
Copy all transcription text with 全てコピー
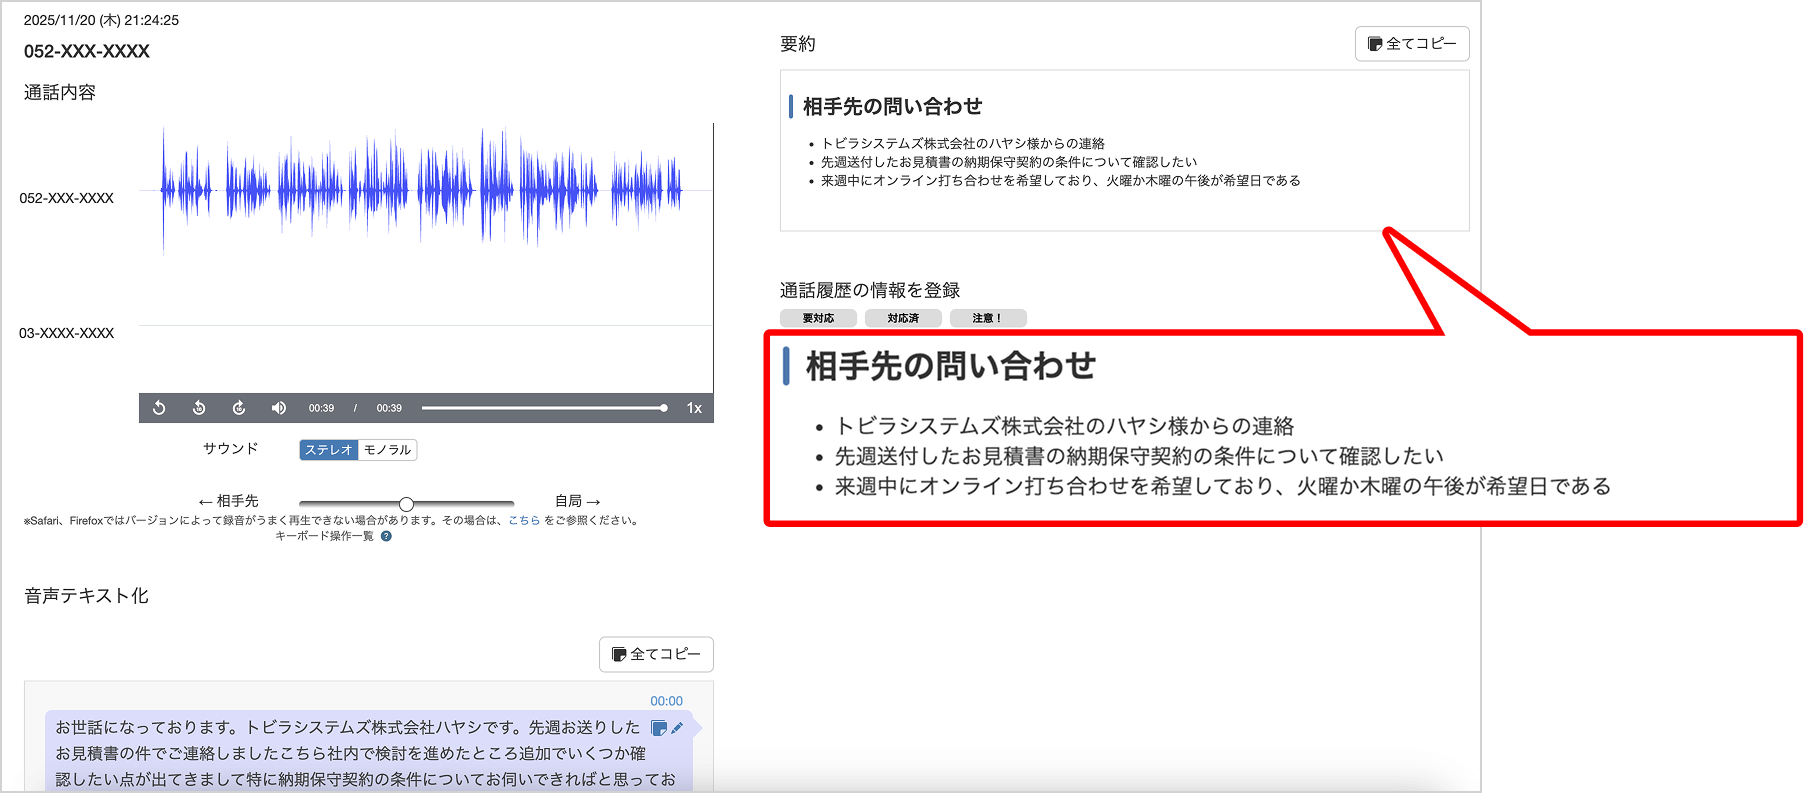pos(656,654)
